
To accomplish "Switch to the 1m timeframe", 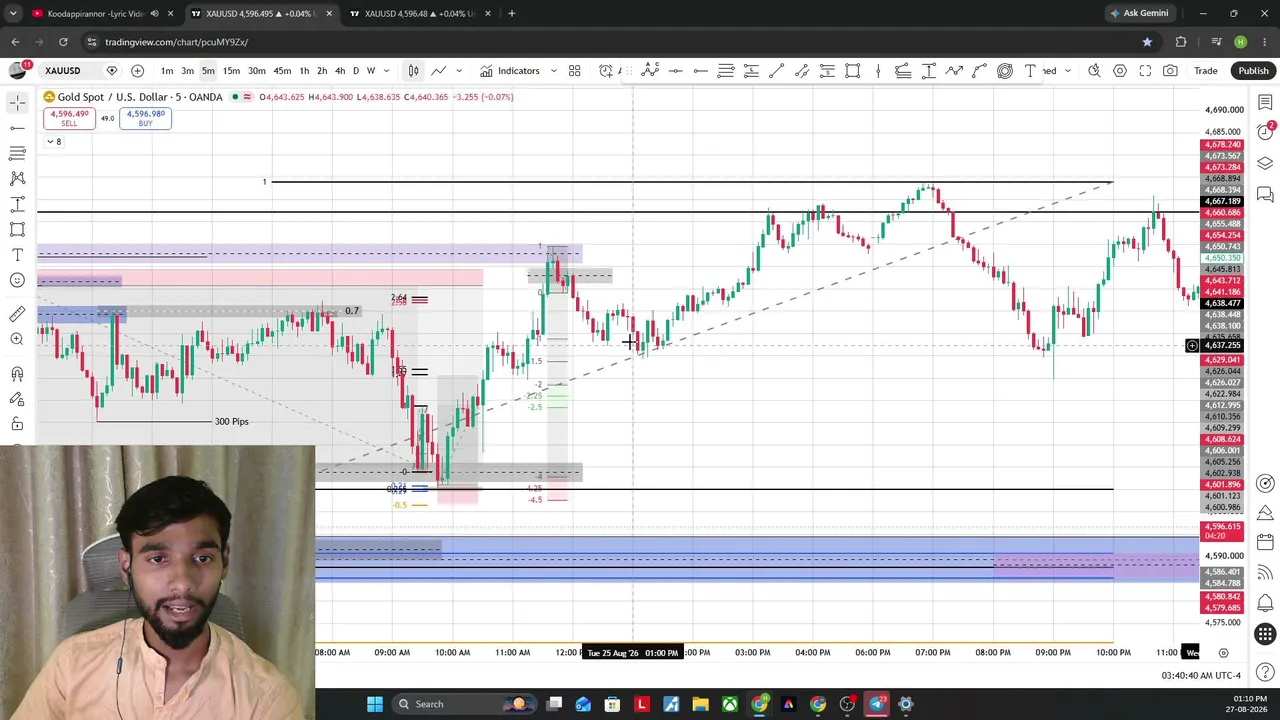I will click(167, 71).
